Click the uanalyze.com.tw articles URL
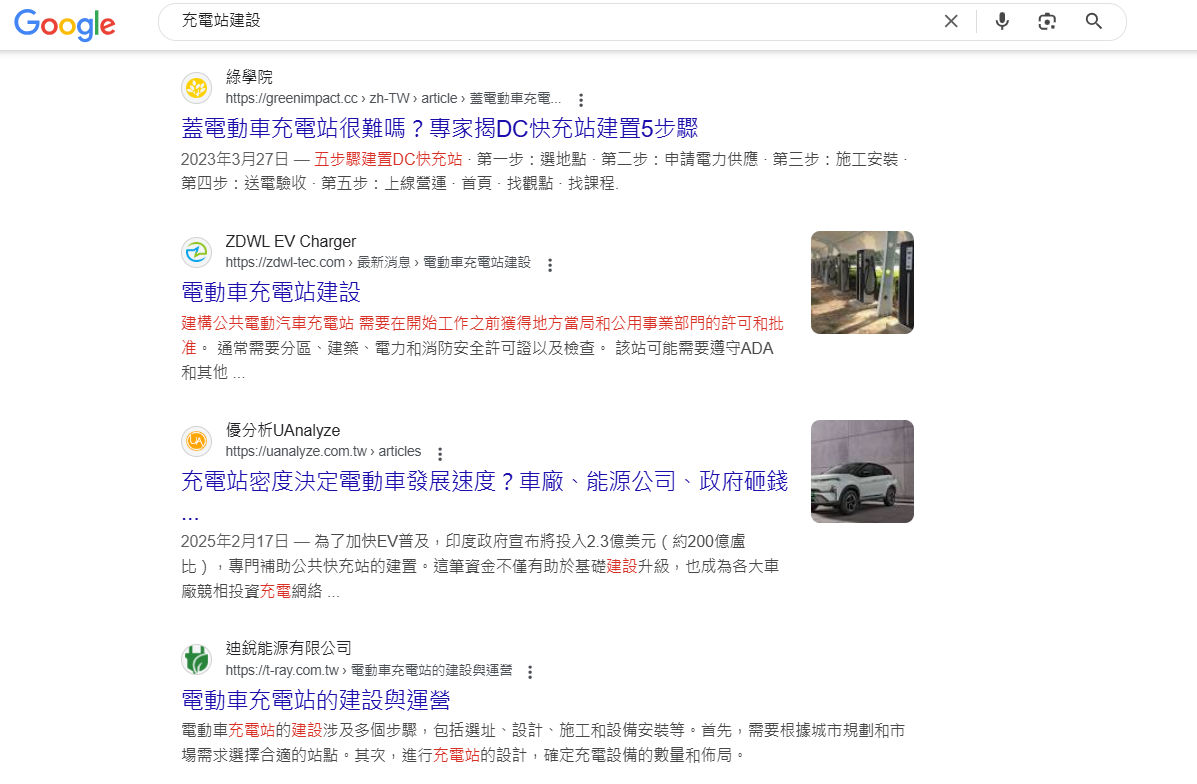 tap(323, 452)
